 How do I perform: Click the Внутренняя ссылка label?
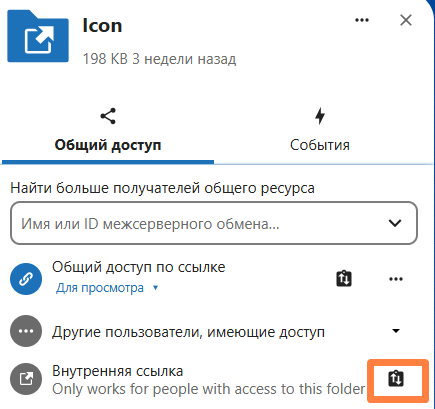coord(118,371)
